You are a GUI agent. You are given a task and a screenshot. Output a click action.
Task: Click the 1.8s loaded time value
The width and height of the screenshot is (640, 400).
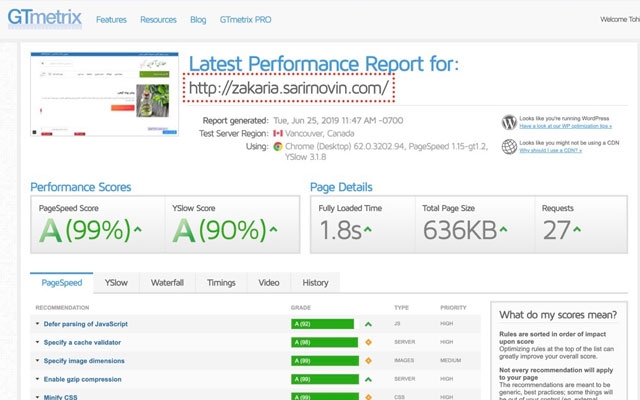point(340,230)
